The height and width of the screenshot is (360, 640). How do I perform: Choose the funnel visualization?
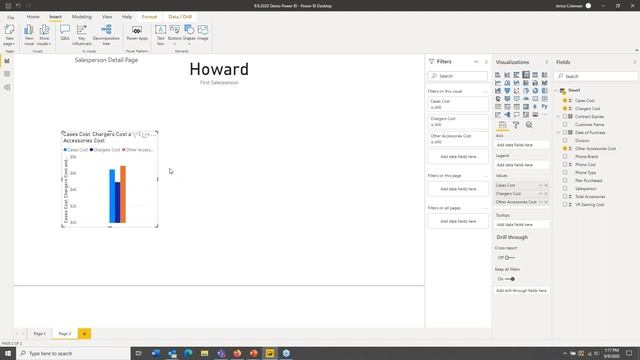coord(507,91)
